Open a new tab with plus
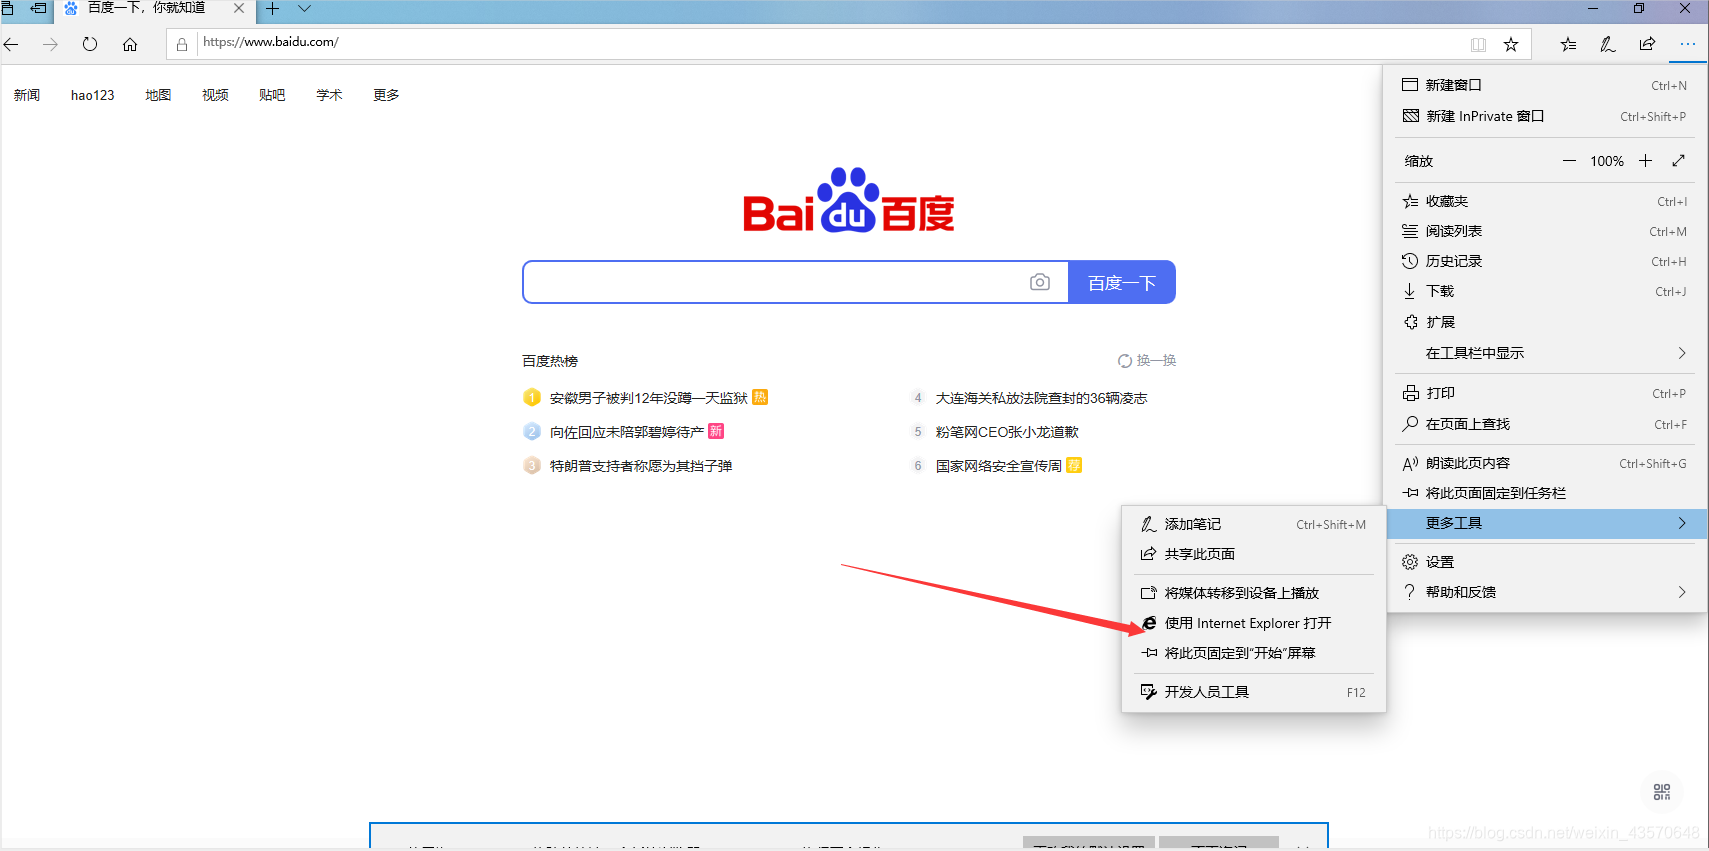This screenshot has height=851, width=1709. 272,9
